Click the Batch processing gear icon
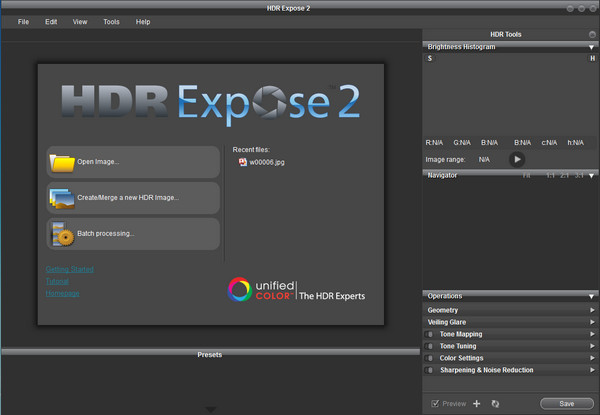The height and width of the screenshot is (415, 600). tap(62, 234)
